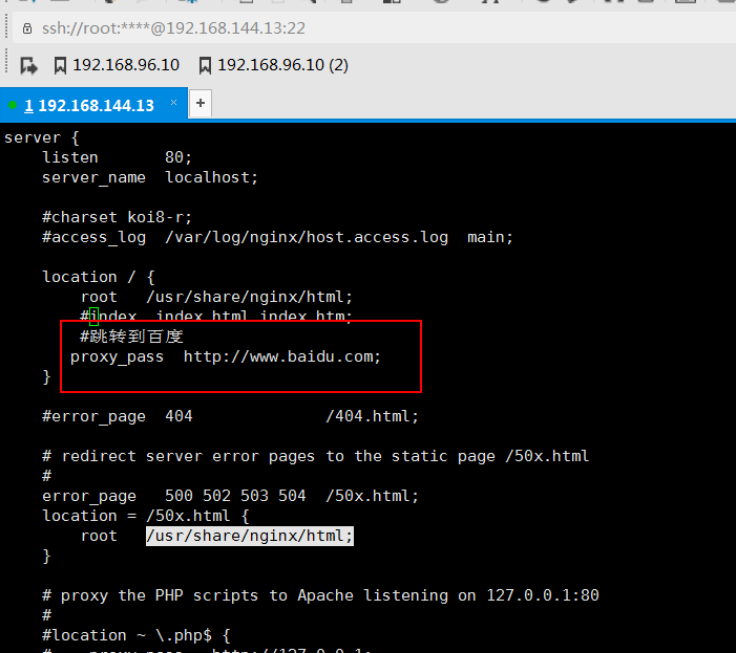Click the '#跳转到百度' comment line

[x=131, y=337]
